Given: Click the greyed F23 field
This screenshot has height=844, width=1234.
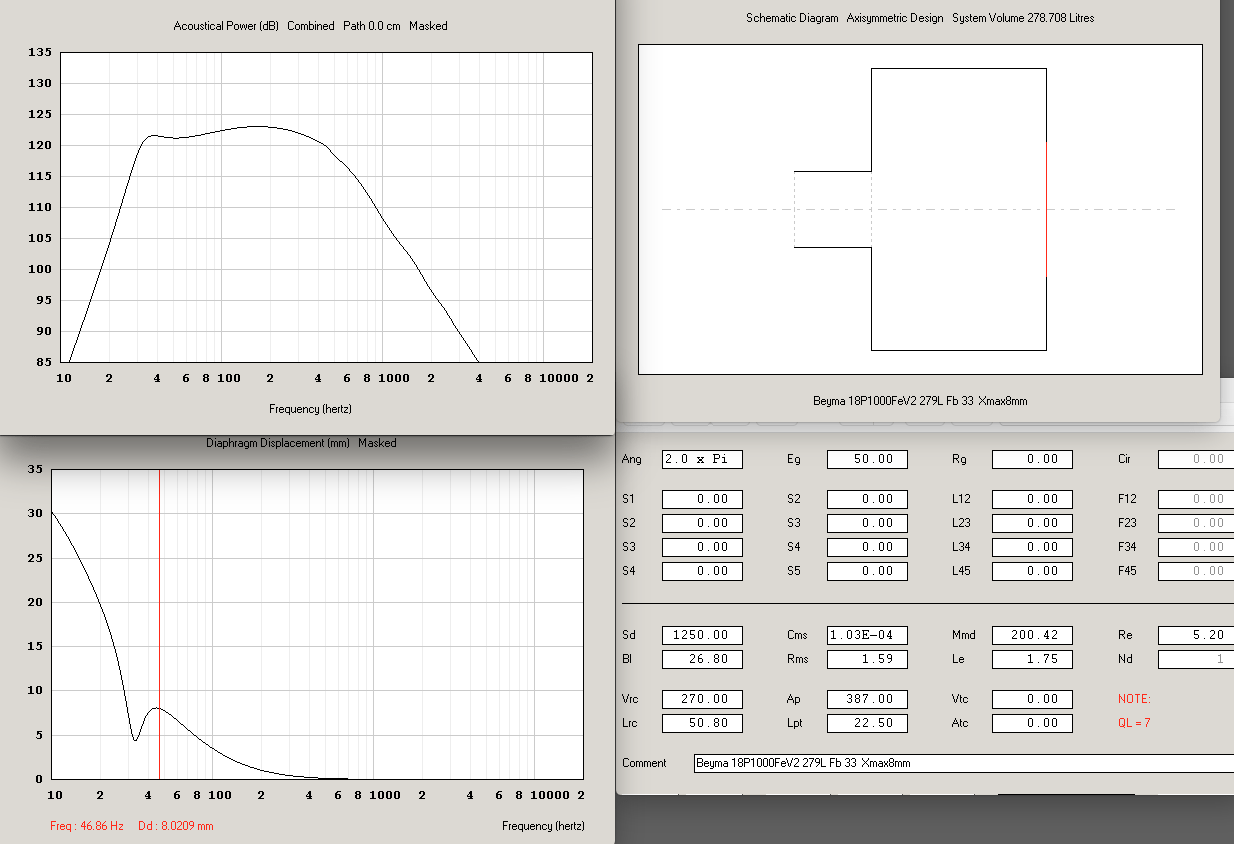Looking at the screenshot, I should [1196, 523].
